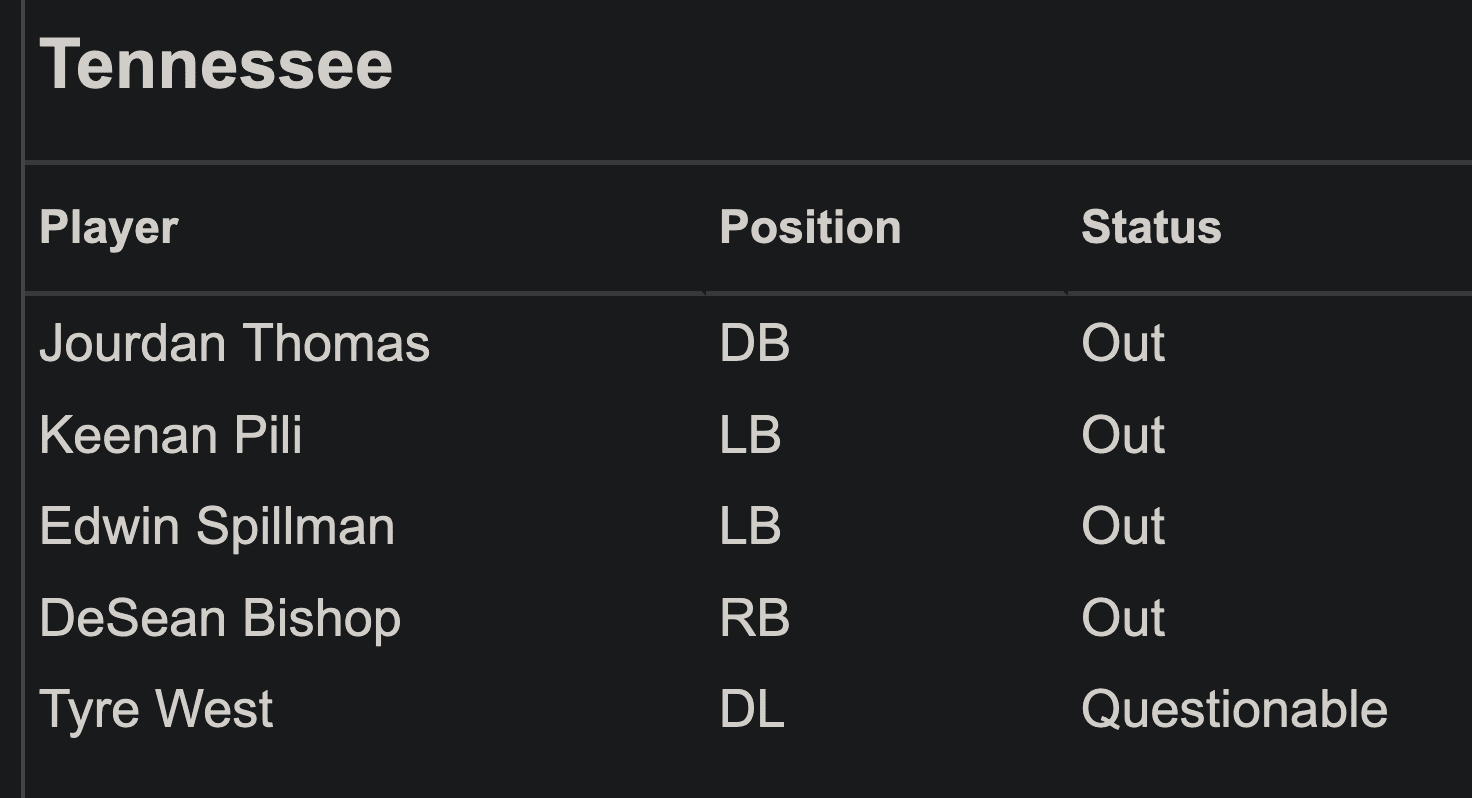The height and width of the screenshot is (798, 1472).
Task: Select Edwin Spillman's Out status cell
Action: click(x=1123, y=526)
